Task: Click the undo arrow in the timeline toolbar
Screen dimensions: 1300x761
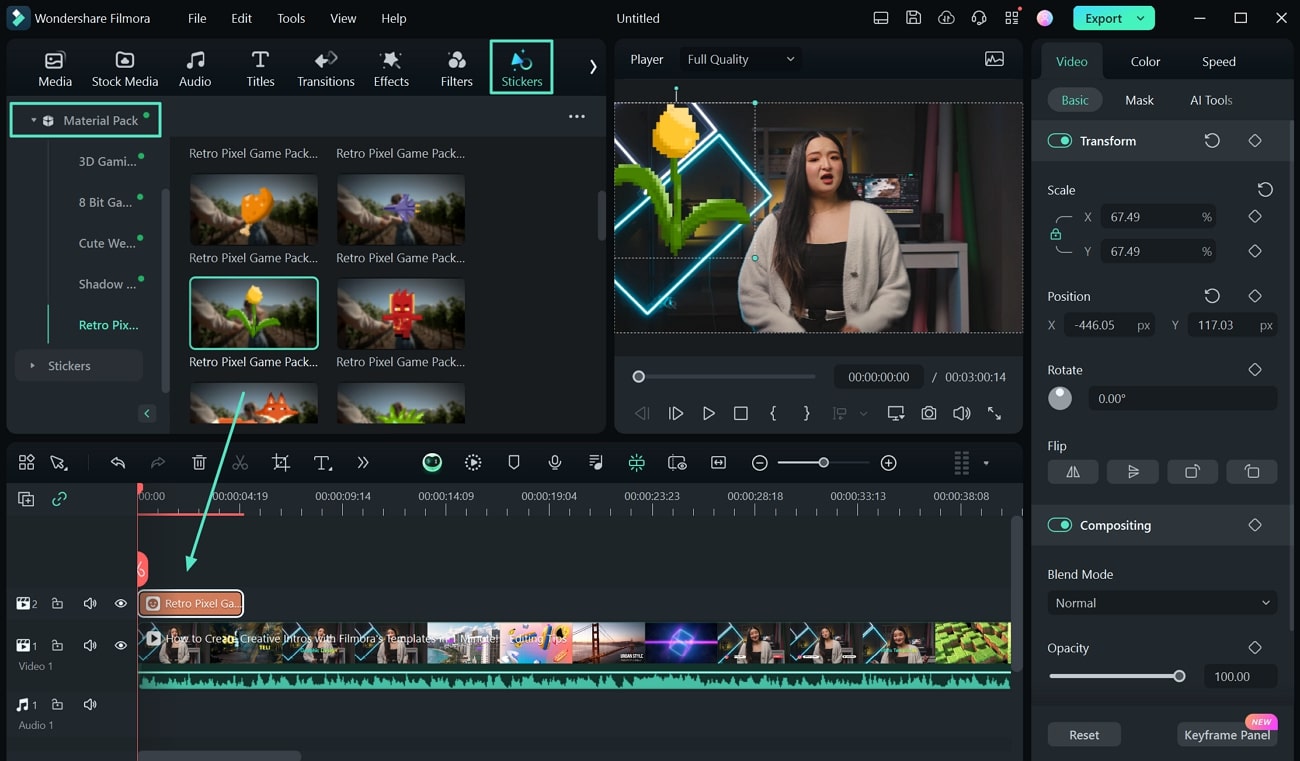Action: coord(118,462)
